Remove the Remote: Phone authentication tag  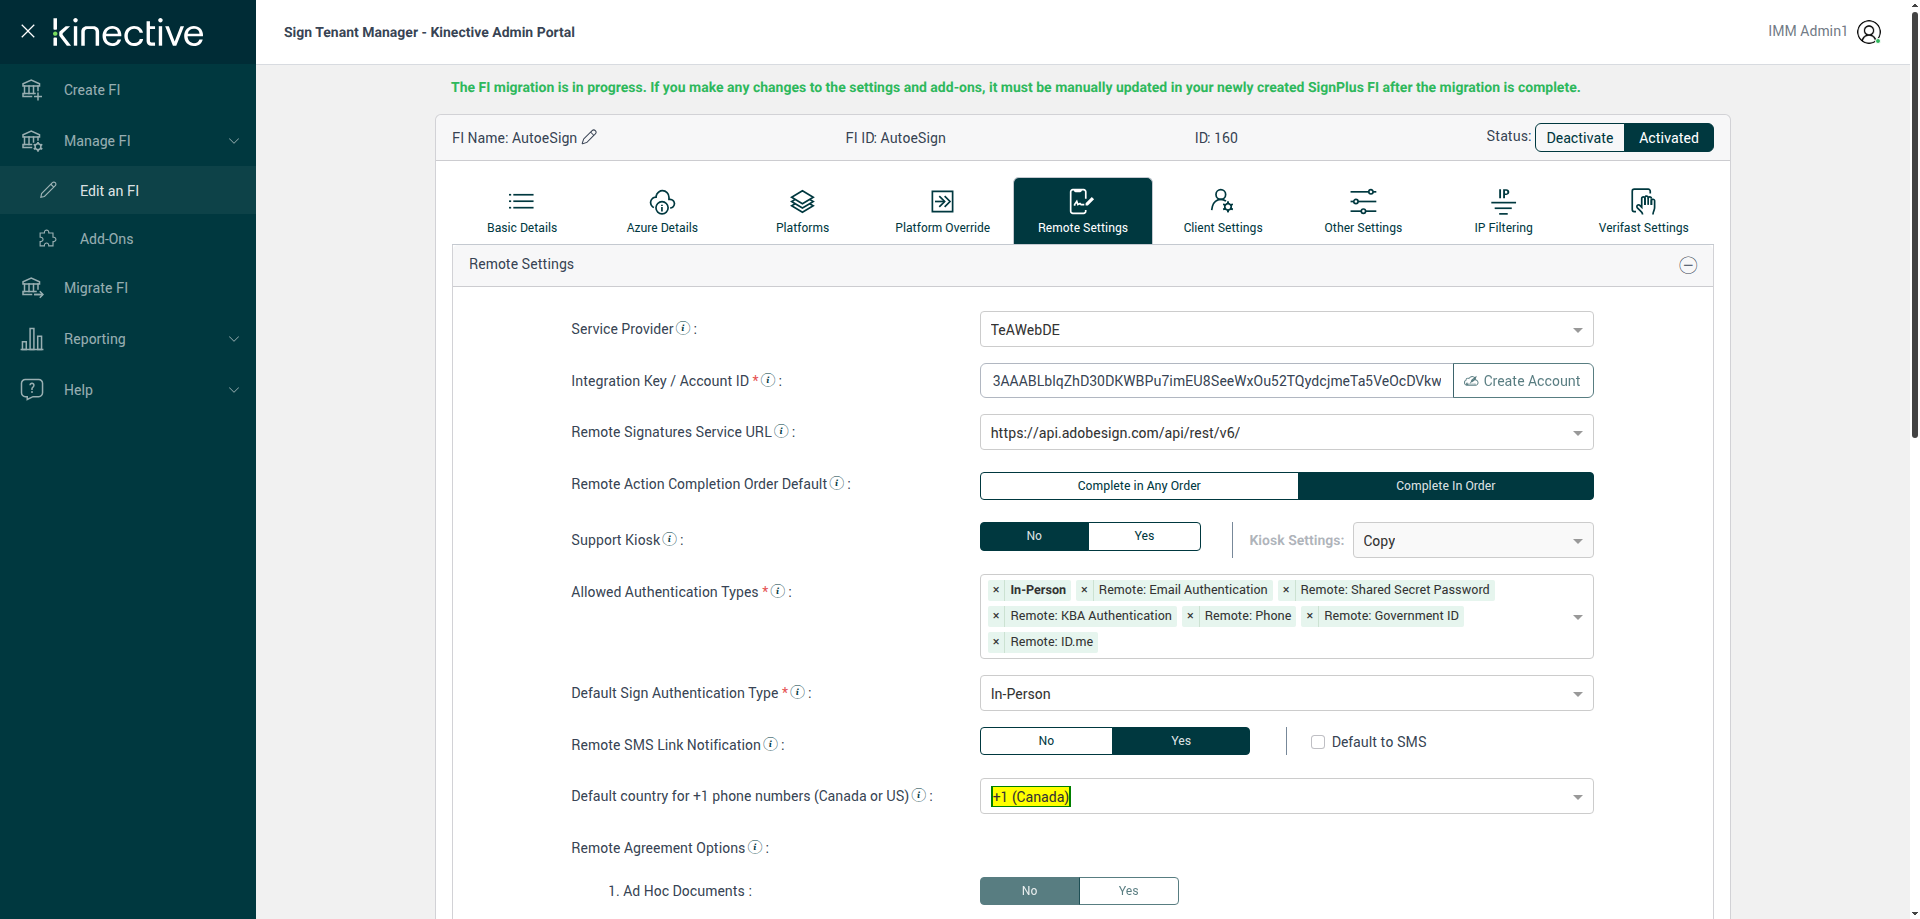pos(1190,616)
